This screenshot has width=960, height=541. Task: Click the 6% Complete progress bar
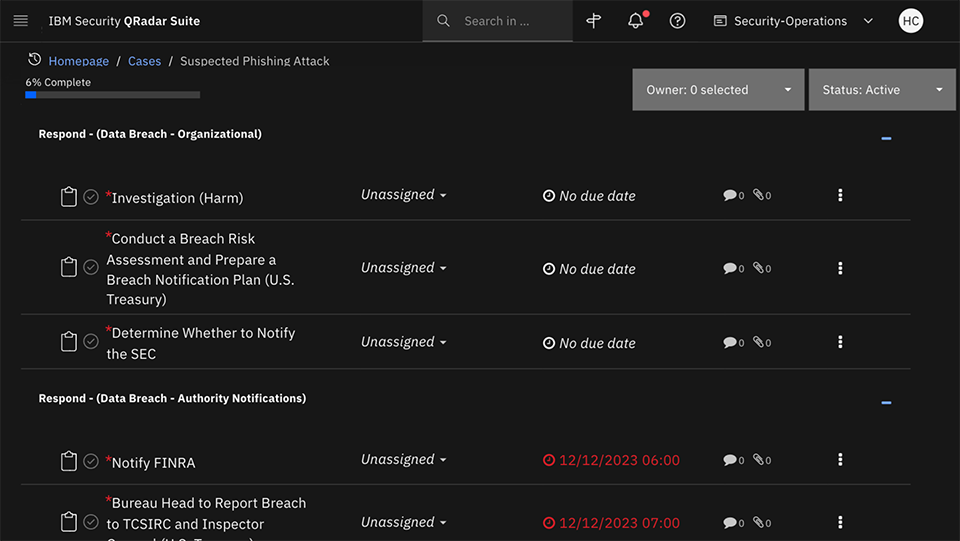(x=113, y=95)
